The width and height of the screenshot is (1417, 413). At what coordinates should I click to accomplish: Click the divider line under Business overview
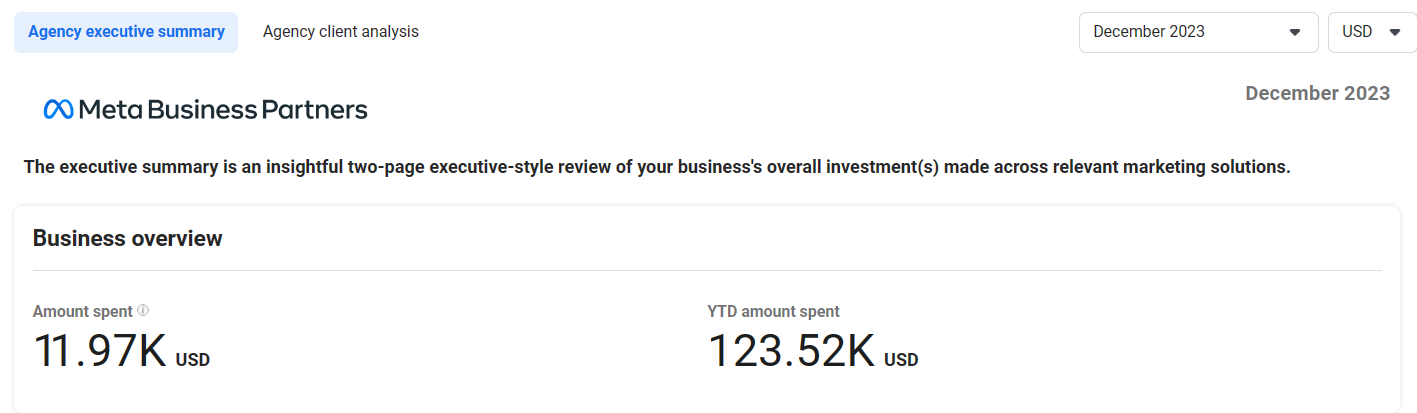[x=707, y=270]
